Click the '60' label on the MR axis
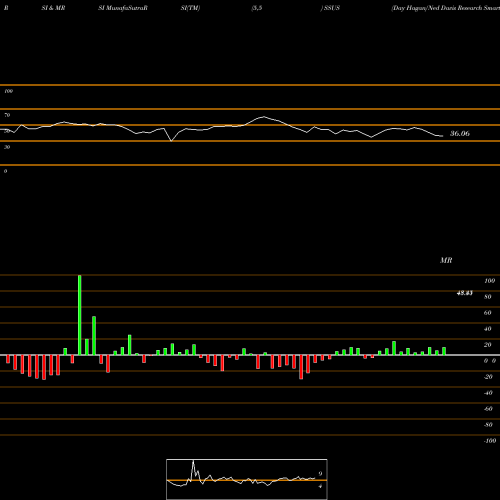The width and height of the screenshot is (500, 500). click(488, 313)
